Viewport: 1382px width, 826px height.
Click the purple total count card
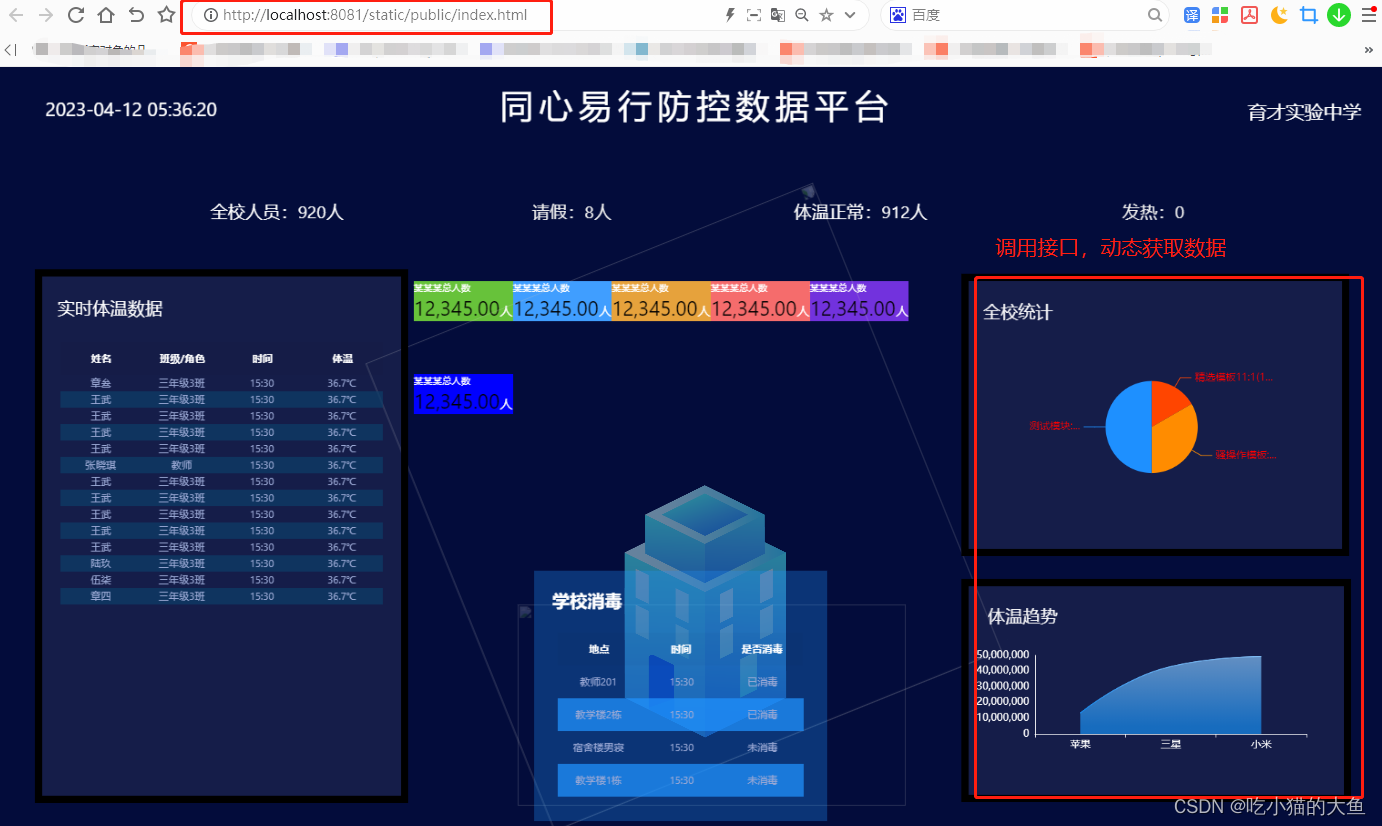pos(859,301)
